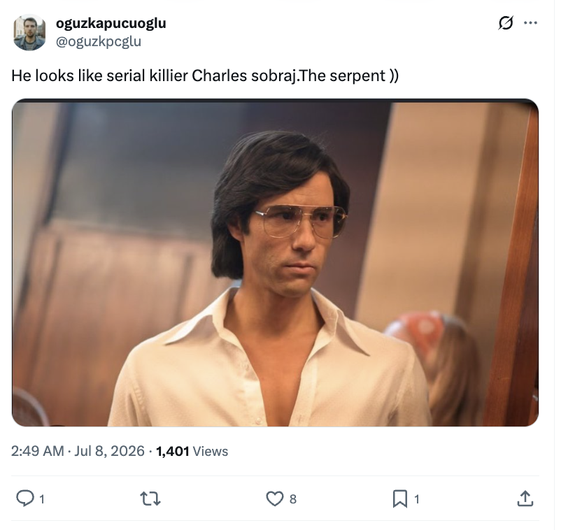
Task: Click the reply count of 1
Action: point(42,499)
